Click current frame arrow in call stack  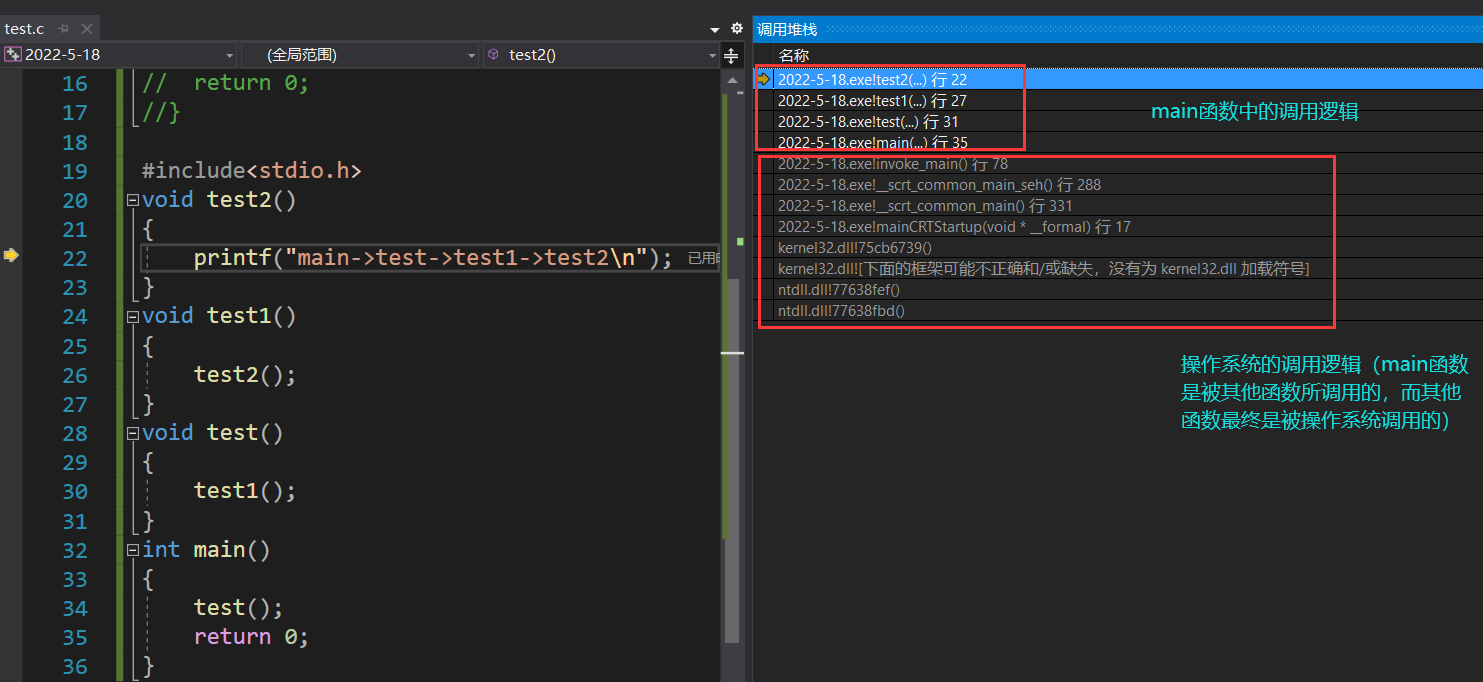tap(763, 79)
